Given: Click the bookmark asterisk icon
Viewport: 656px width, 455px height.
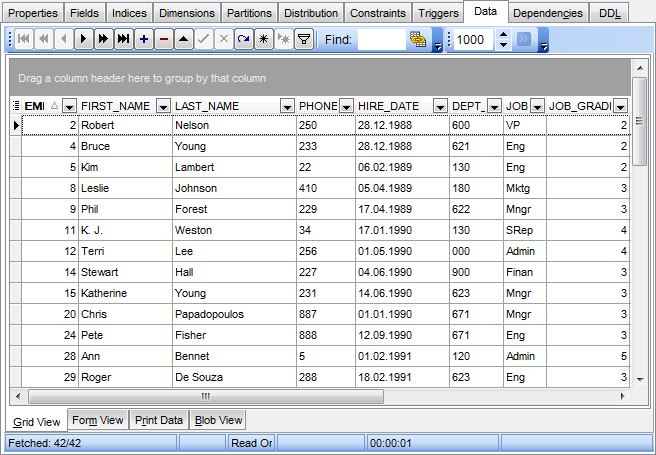Looking at the screenshot, I should [x=264, y=40].
